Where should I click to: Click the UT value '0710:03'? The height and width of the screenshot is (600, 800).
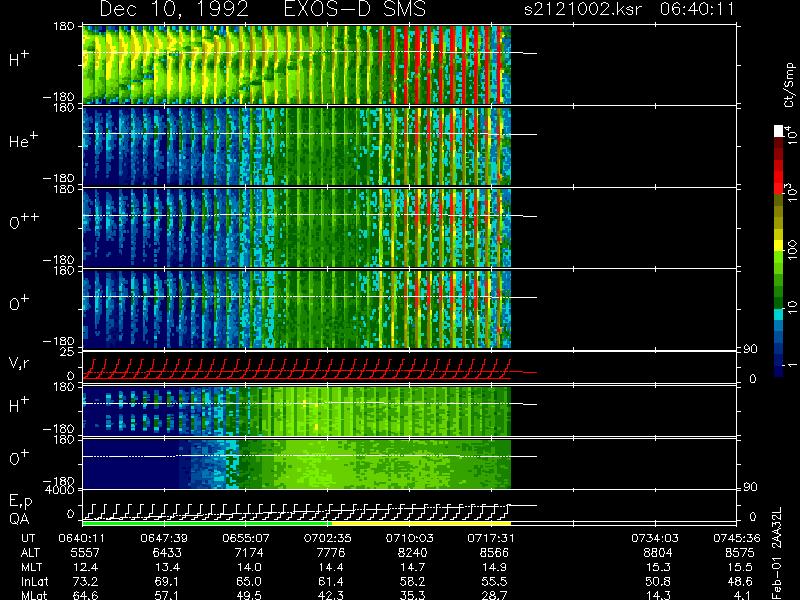pyautogui.click(x=409, y=538)
